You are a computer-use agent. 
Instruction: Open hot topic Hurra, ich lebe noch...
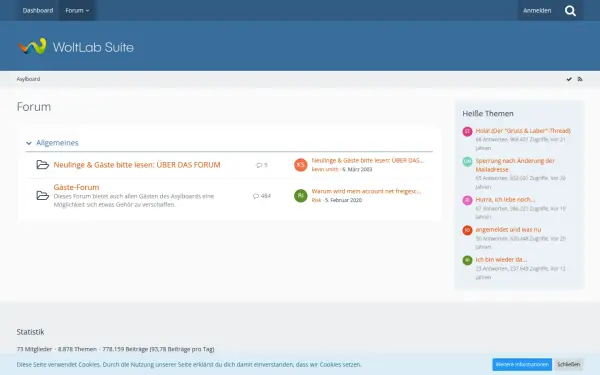[x=505, y=199]
